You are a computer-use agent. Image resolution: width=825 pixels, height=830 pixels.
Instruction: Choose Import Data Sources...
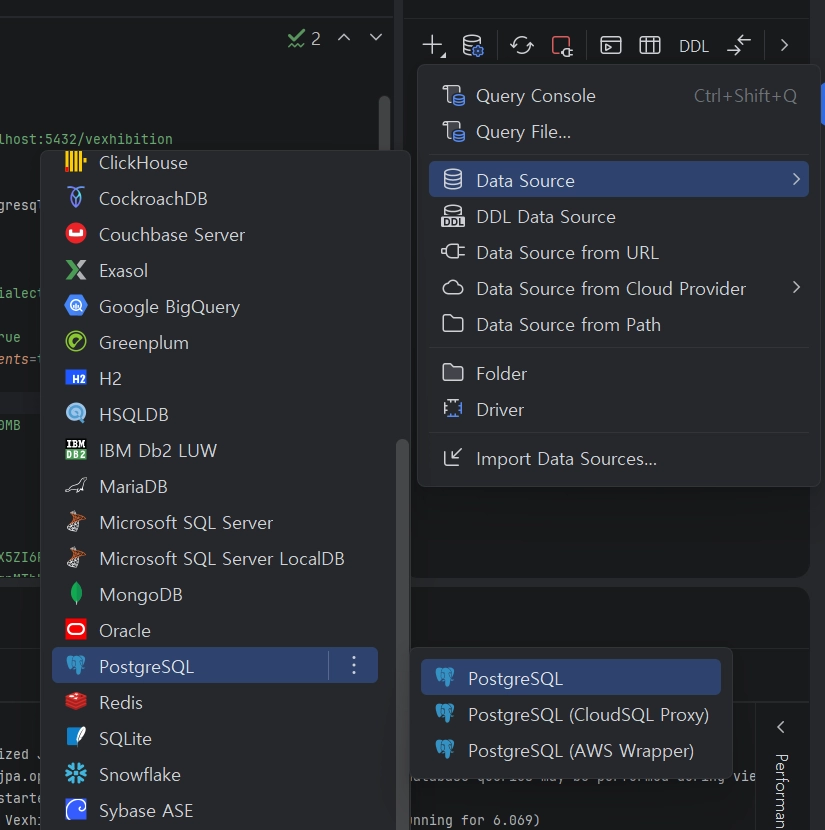point(619,458)
